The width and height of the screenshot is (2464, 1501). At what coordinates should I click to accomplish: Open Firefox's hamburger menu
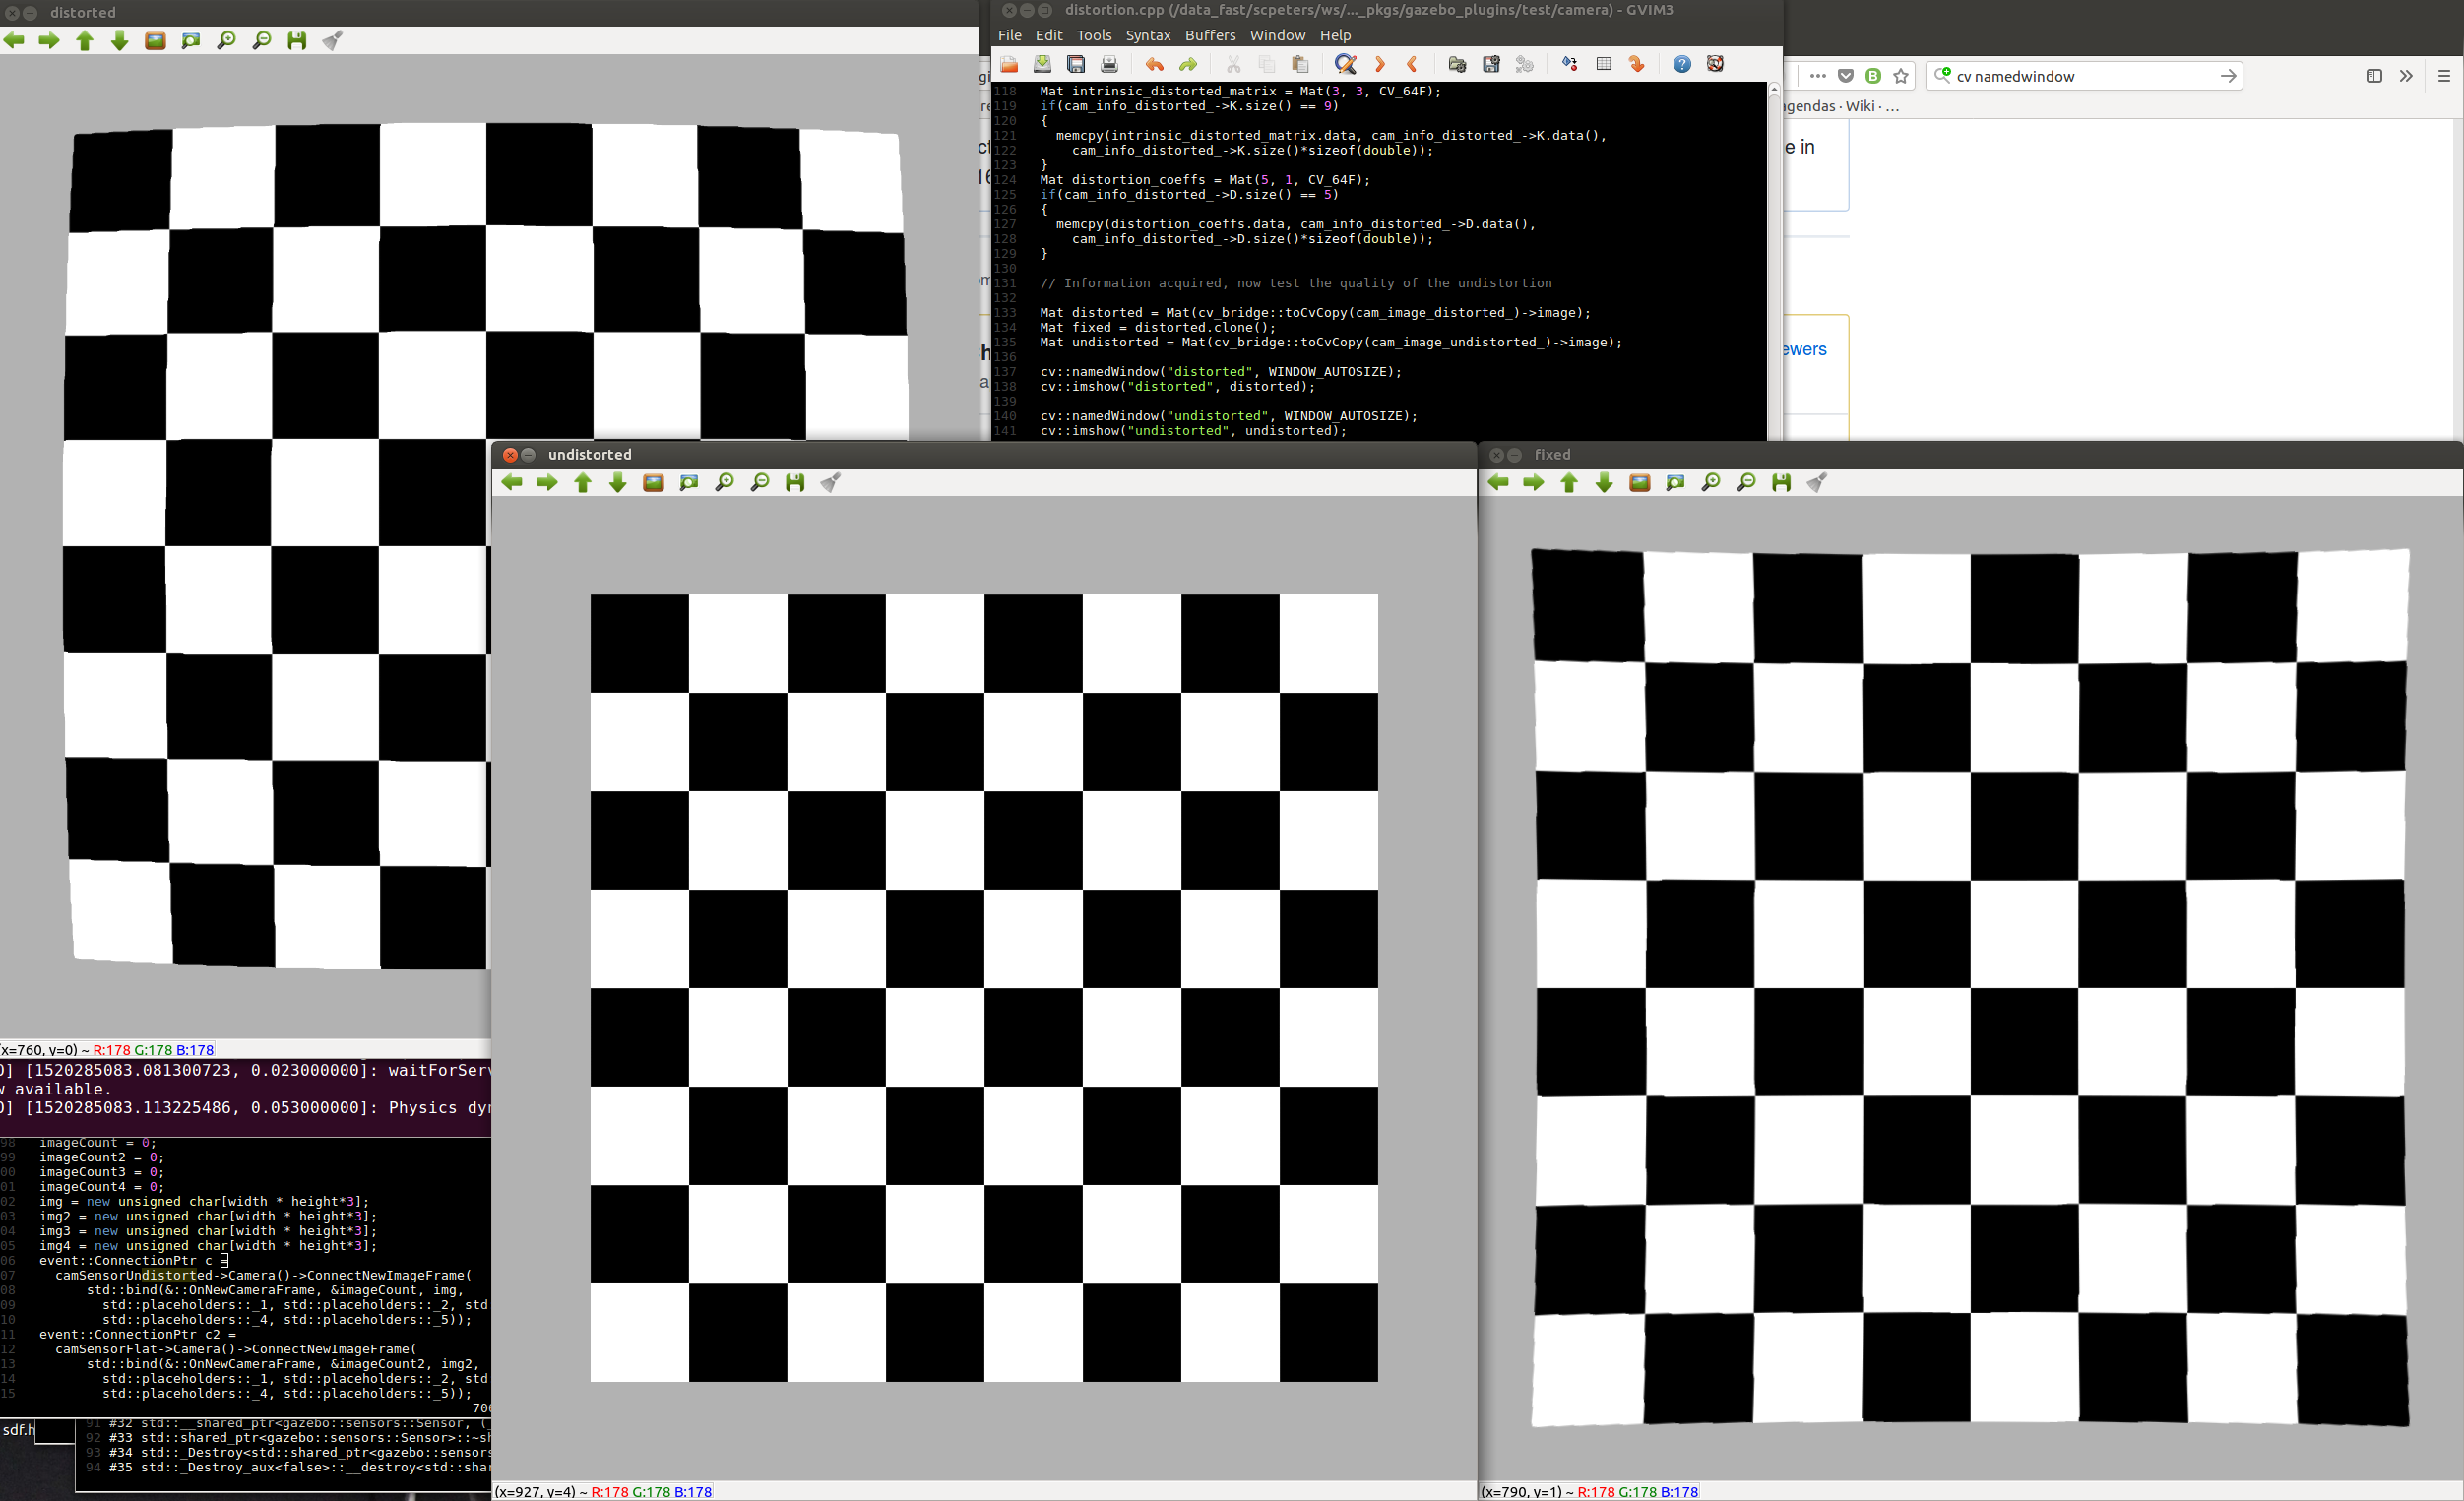2446,75
